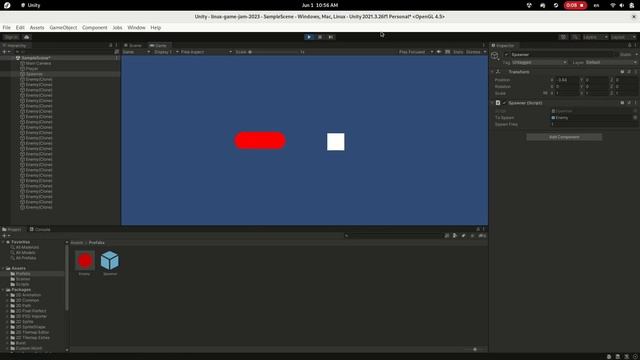Toggle the Spawner GameObject active checkbox

(507, 54)
